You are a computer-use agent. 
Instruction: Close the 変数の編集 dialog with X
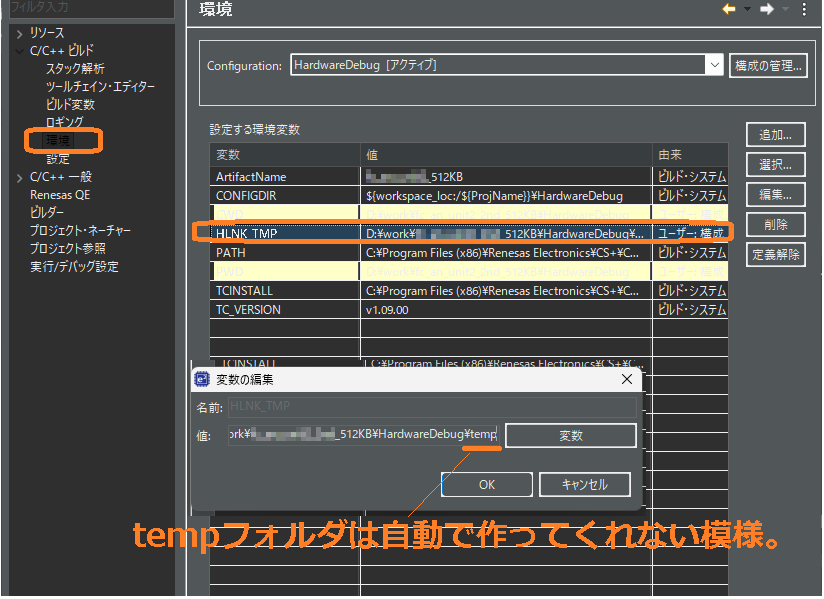627,379
